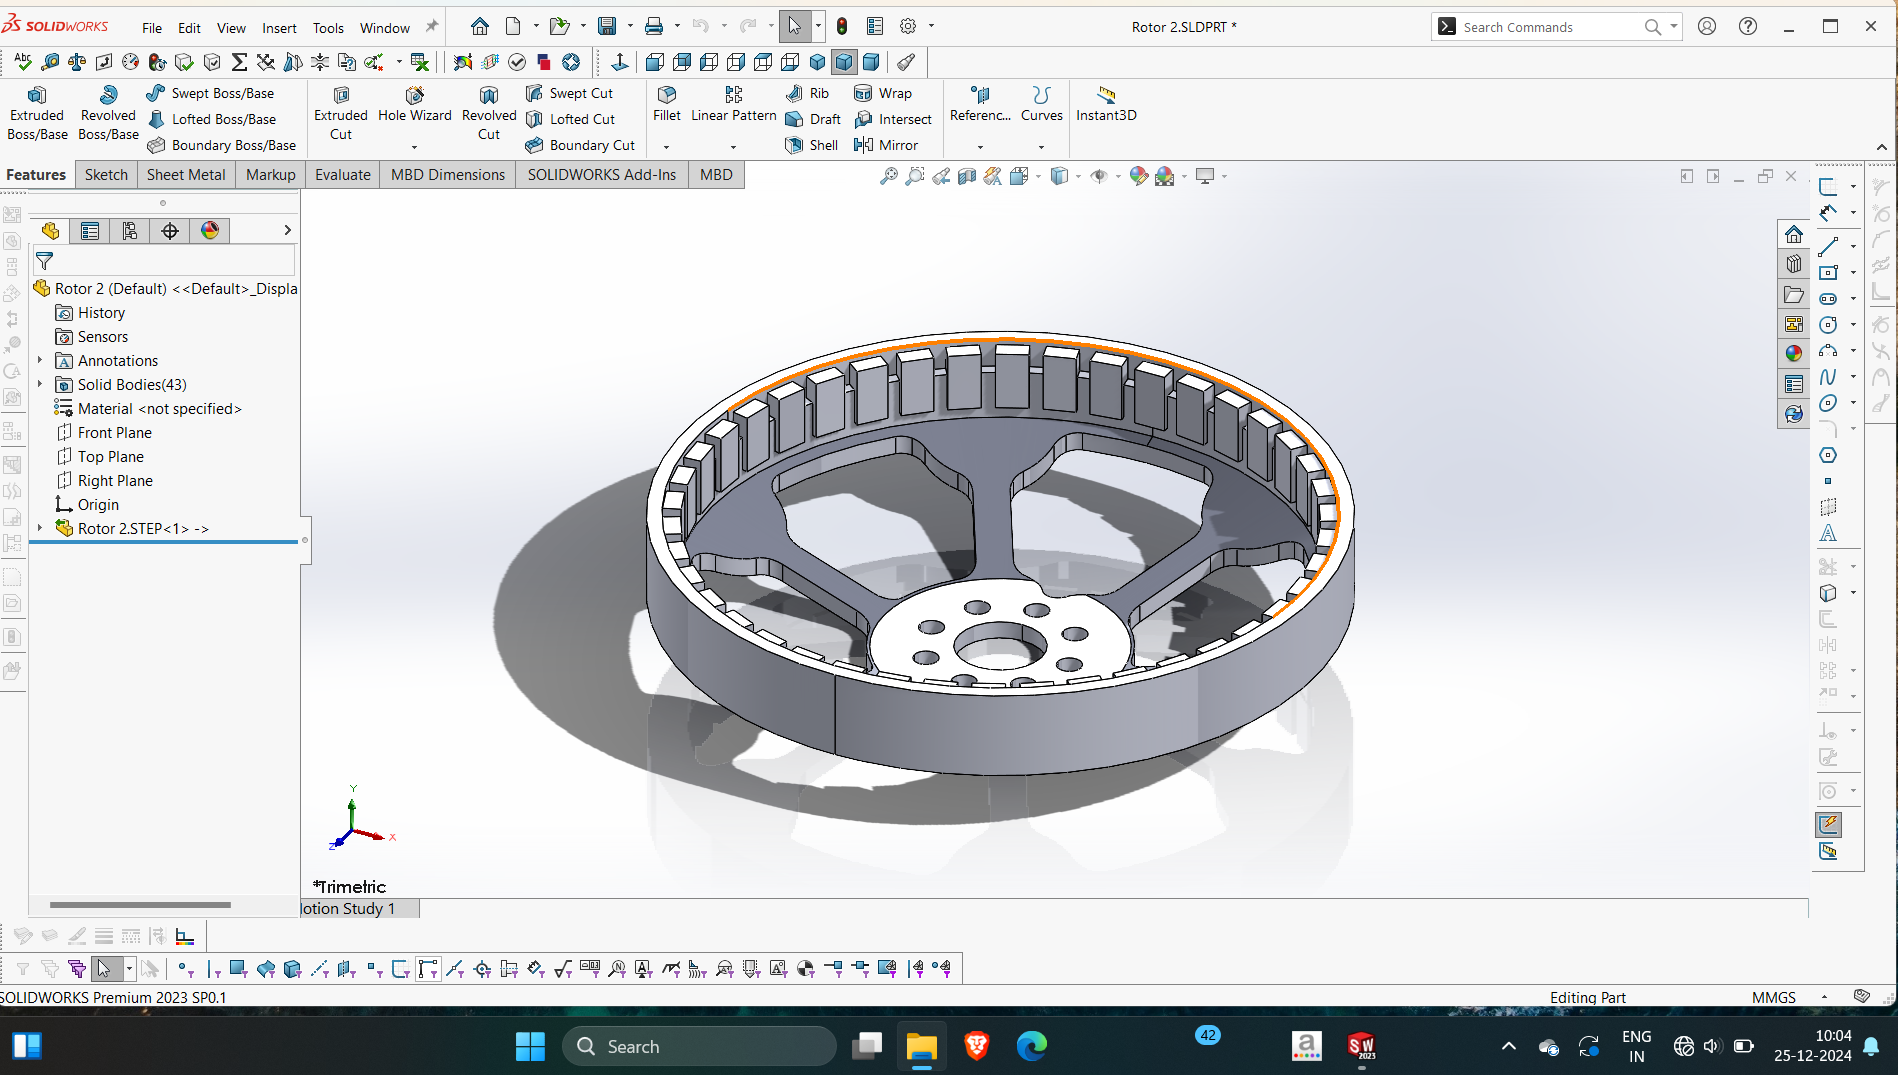Expand the Rotor 2.STEP feature node
The image size is (1898, 1075).
40,529
